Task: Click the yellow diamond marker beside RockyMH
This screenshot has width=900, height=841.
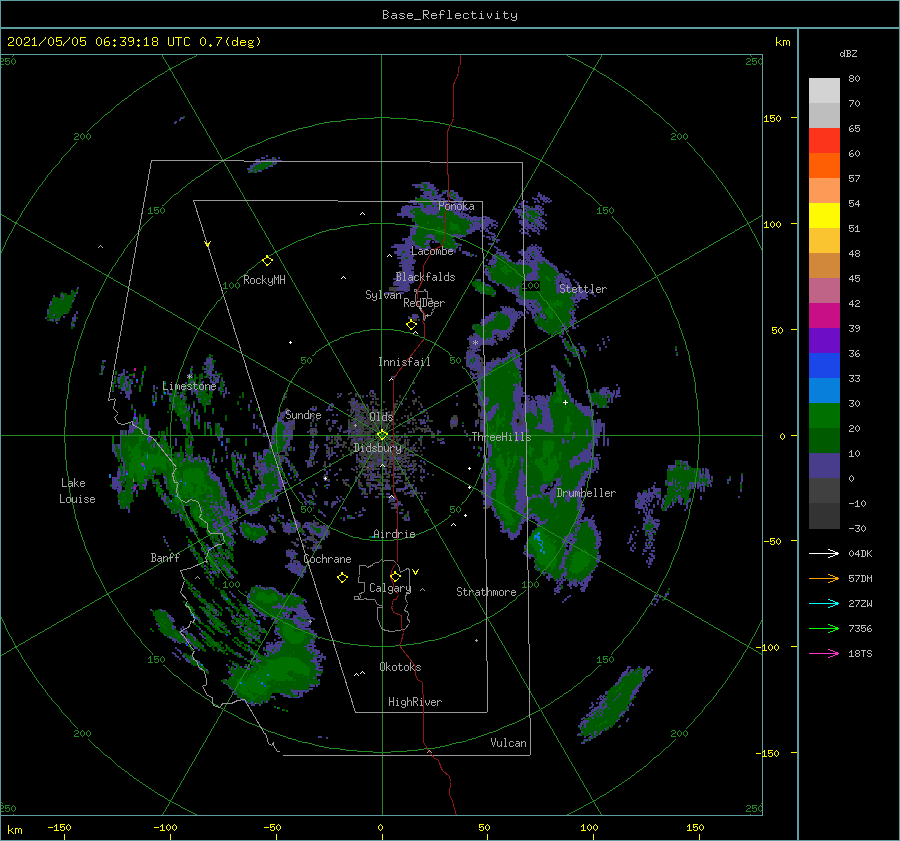Action: click(267, 261)
